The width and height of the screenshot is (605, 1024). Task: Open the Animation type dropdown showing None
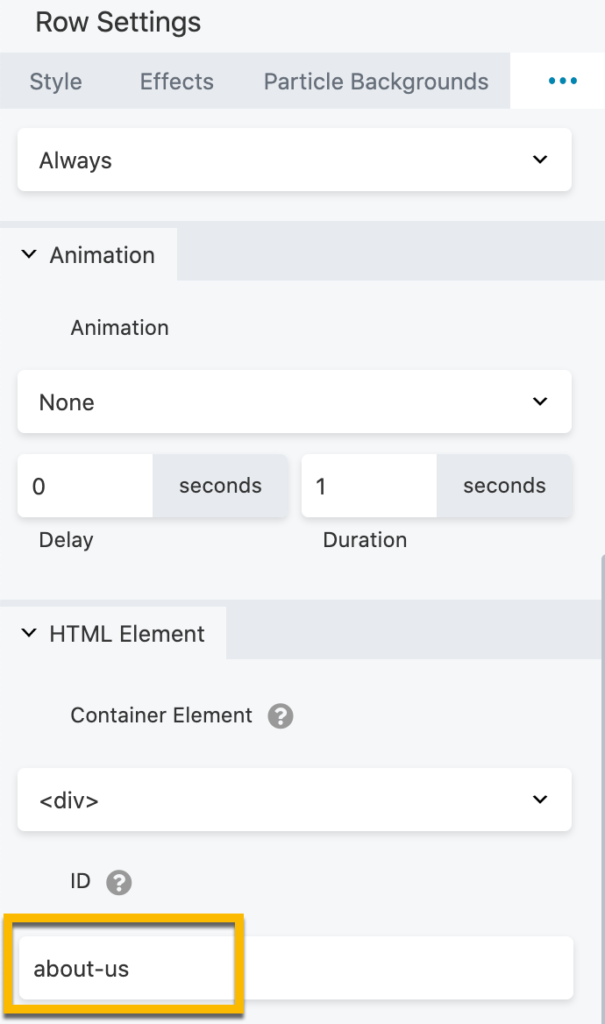pyautogui.click(x=294, y=402)
